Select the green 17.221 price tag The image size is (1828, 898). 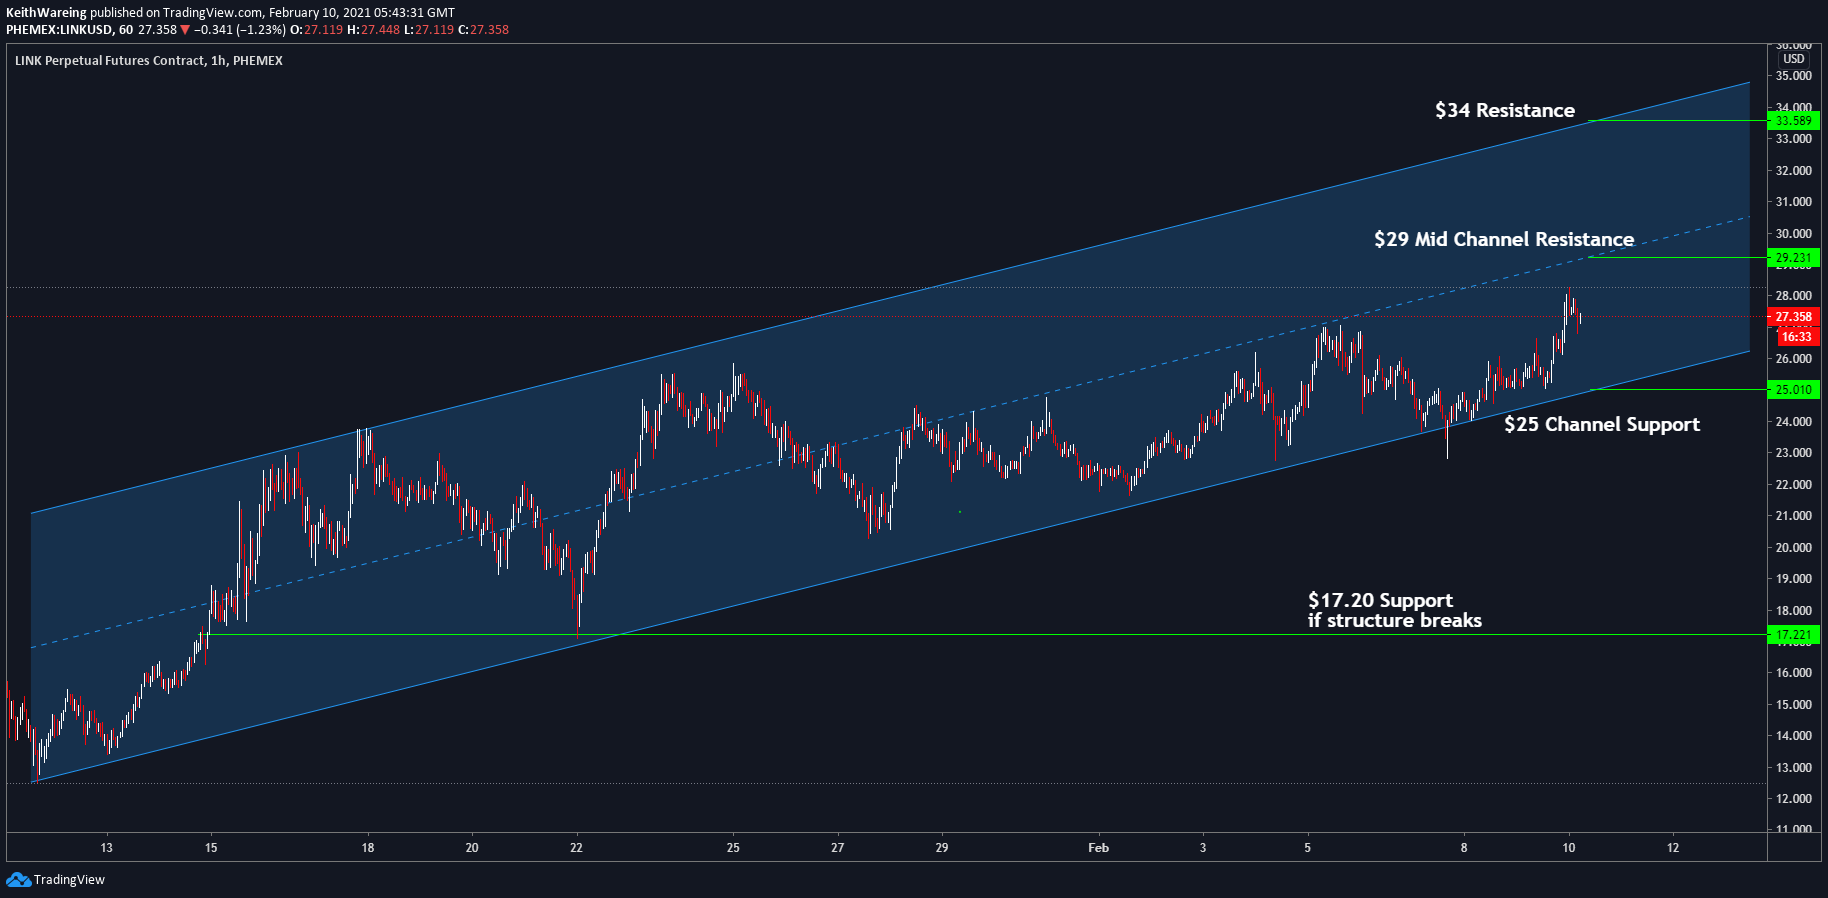pos(1793,635)
